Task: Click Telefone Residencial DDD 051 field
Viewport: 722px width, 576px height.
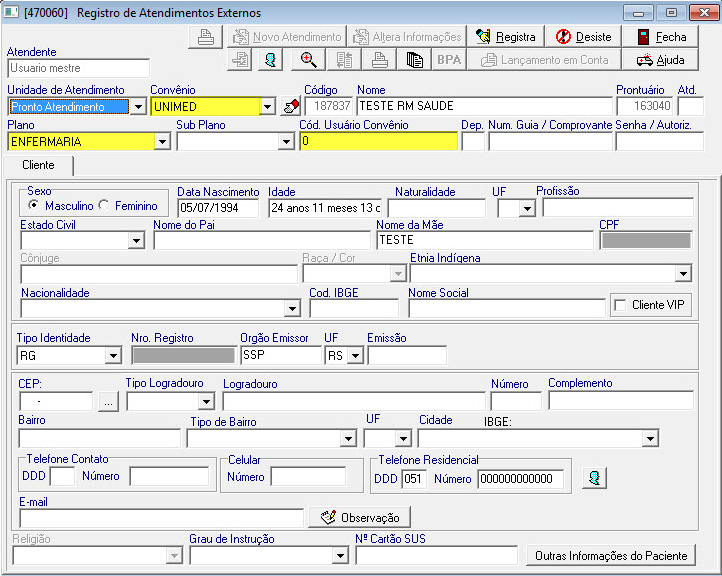Action: coord(414,479)
